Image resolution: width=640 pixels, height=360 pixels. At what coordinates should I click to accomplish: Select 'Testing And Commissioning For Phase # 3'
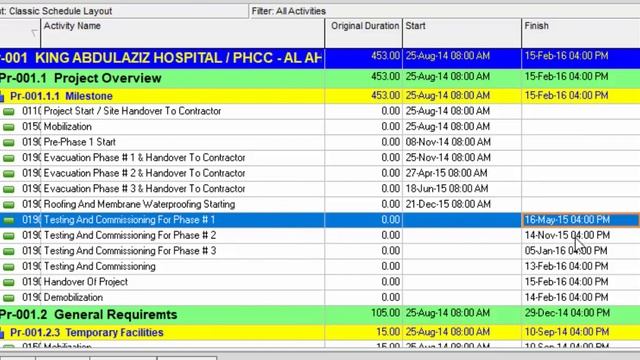point(130,251)
